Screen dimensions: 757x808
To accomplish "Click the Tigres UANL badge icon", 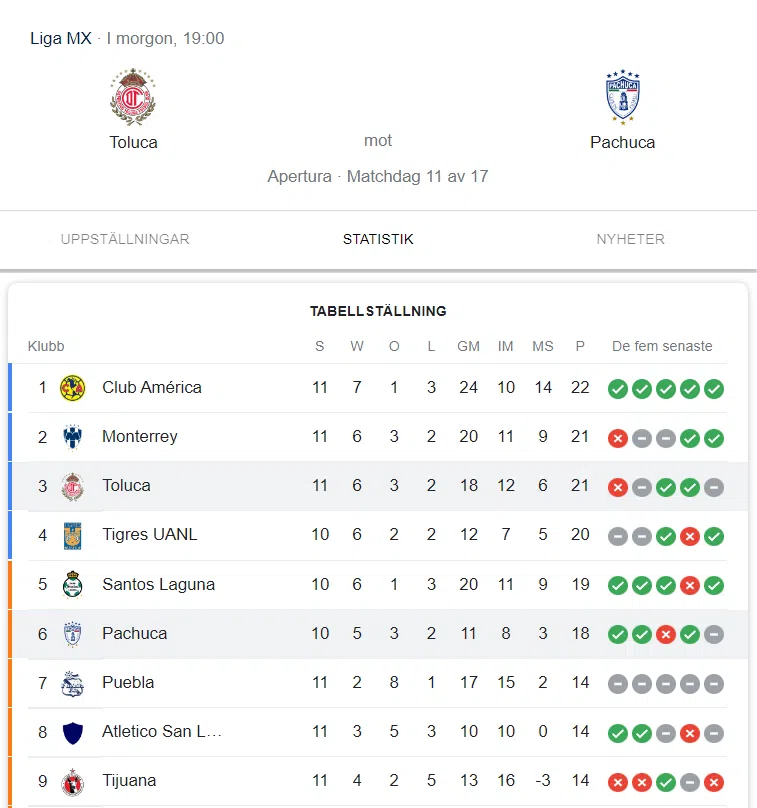I will click(x=73, y=535).
